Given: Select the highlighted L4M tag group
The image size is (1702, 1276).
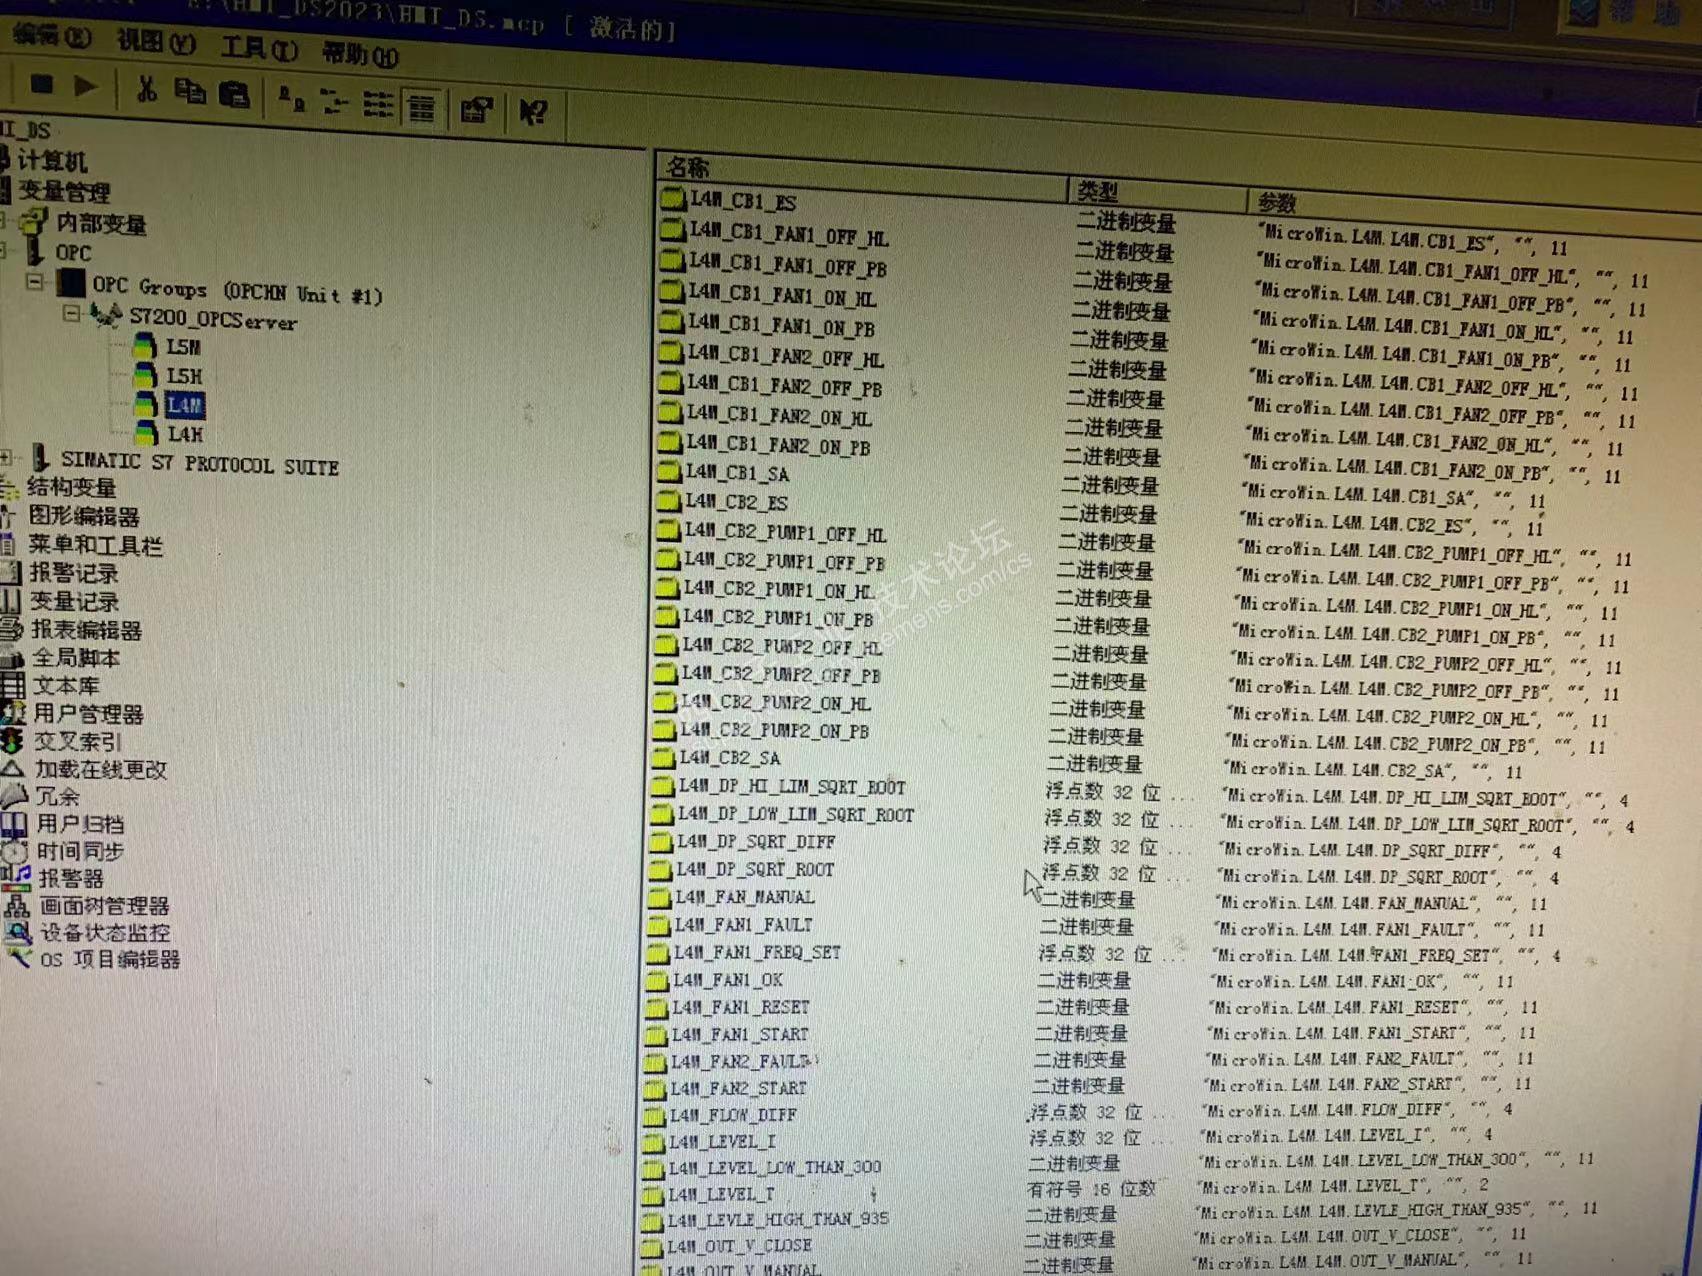Looking at the screenshot, I should (185, 405).
